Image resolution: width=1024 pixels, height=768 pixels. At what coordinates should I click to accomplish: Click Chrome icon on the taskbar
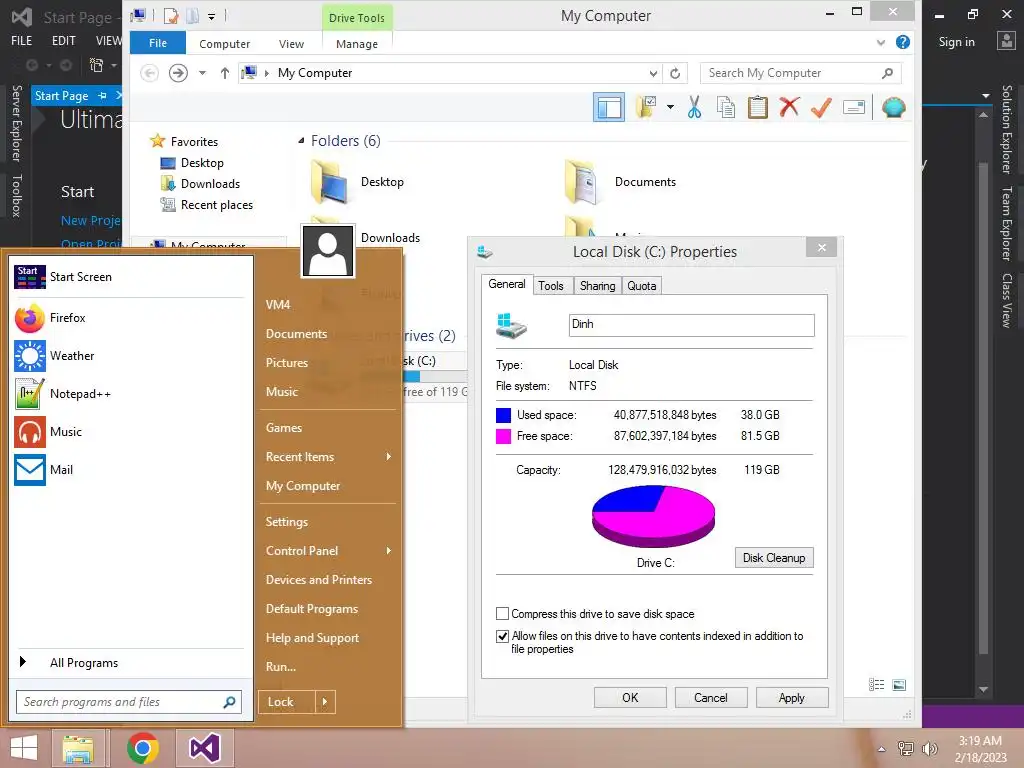point(143,748)
